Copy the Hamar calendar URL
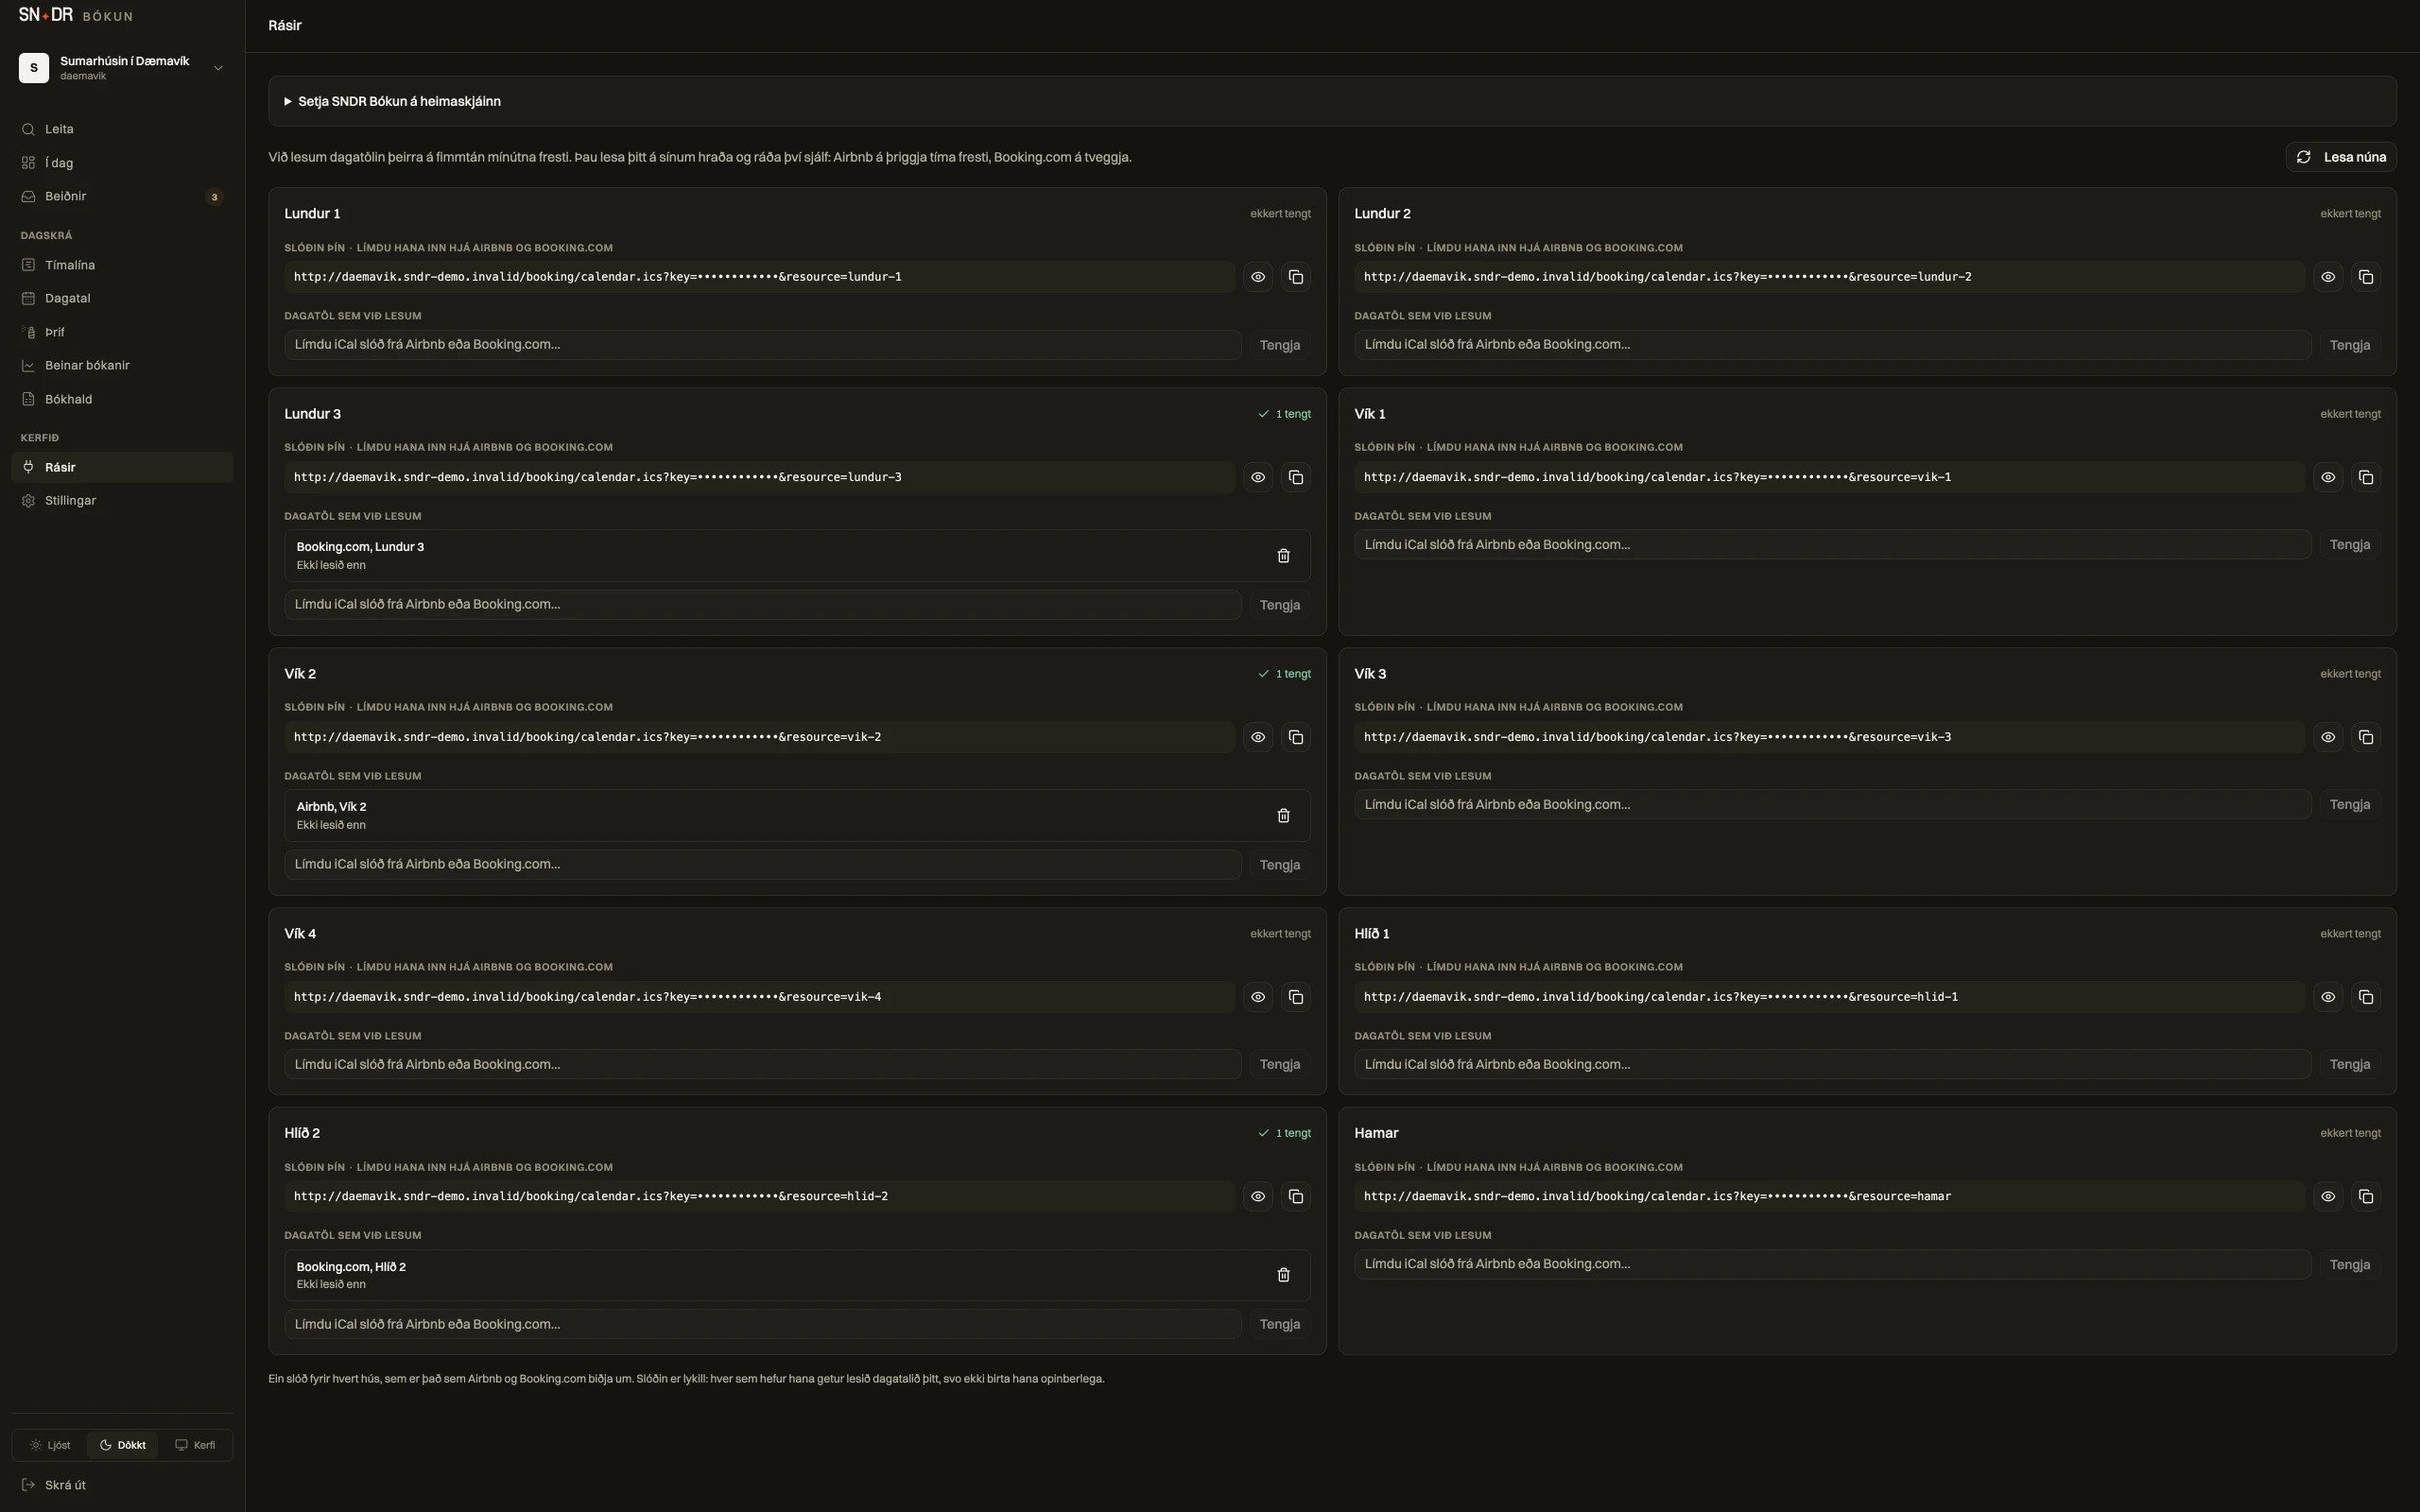 (2365, 1196)
